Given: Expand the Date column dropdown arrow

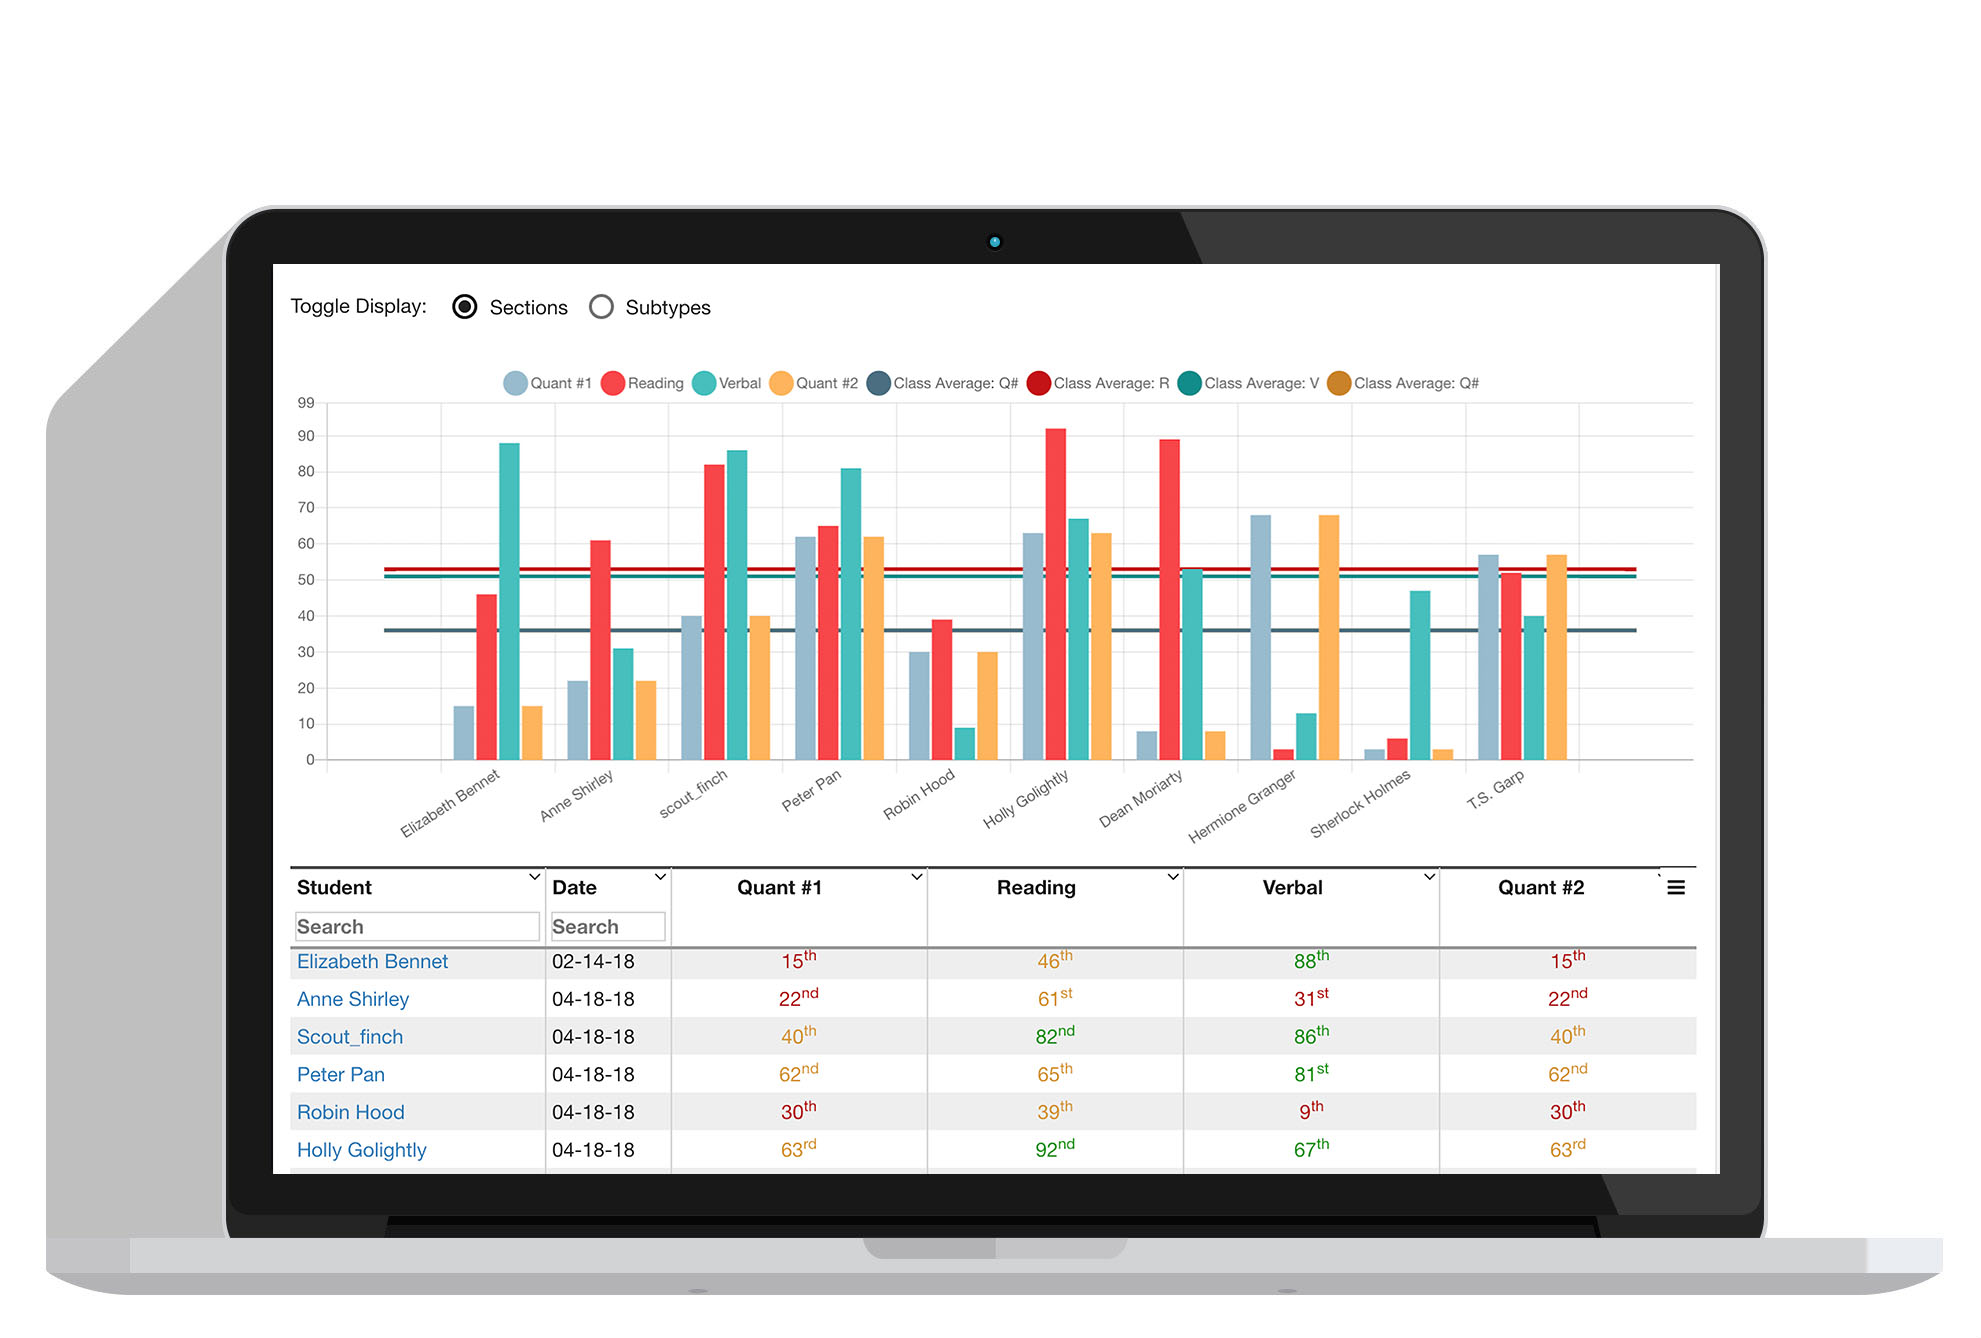Looking at the screenshot, I should point(660,877).
